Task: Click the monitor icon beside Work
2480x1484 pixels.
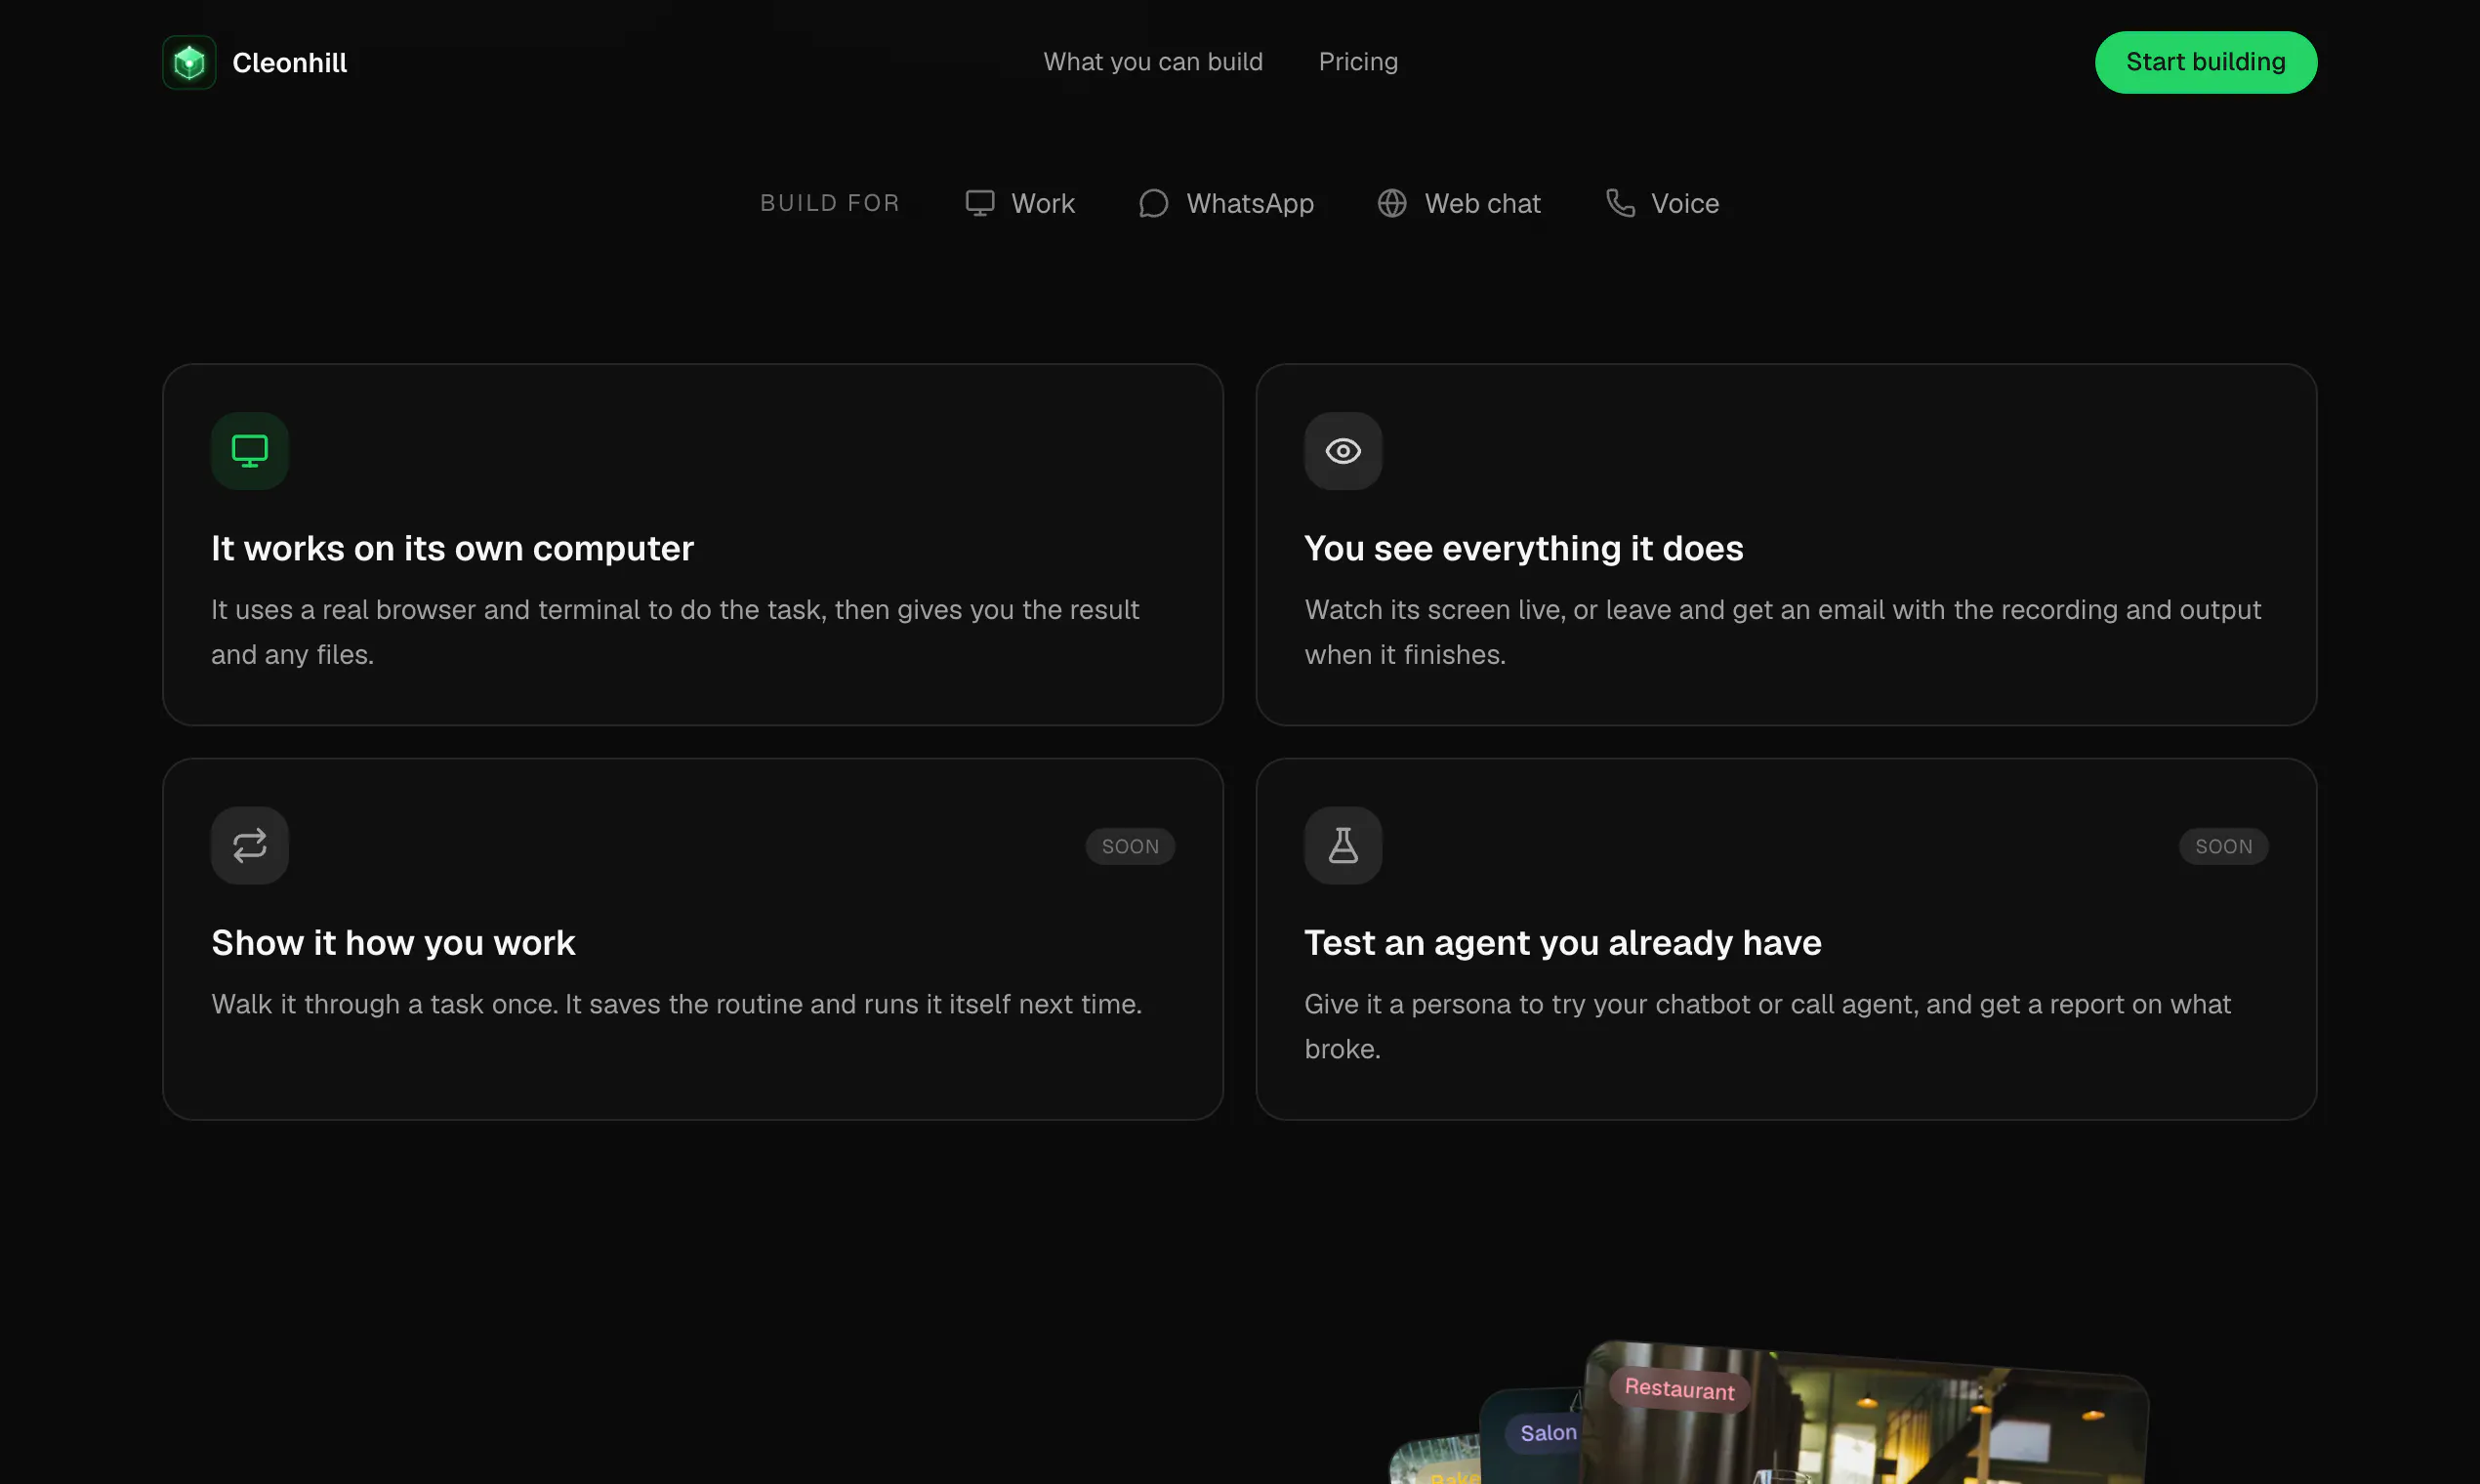Action: click(980, 203)
